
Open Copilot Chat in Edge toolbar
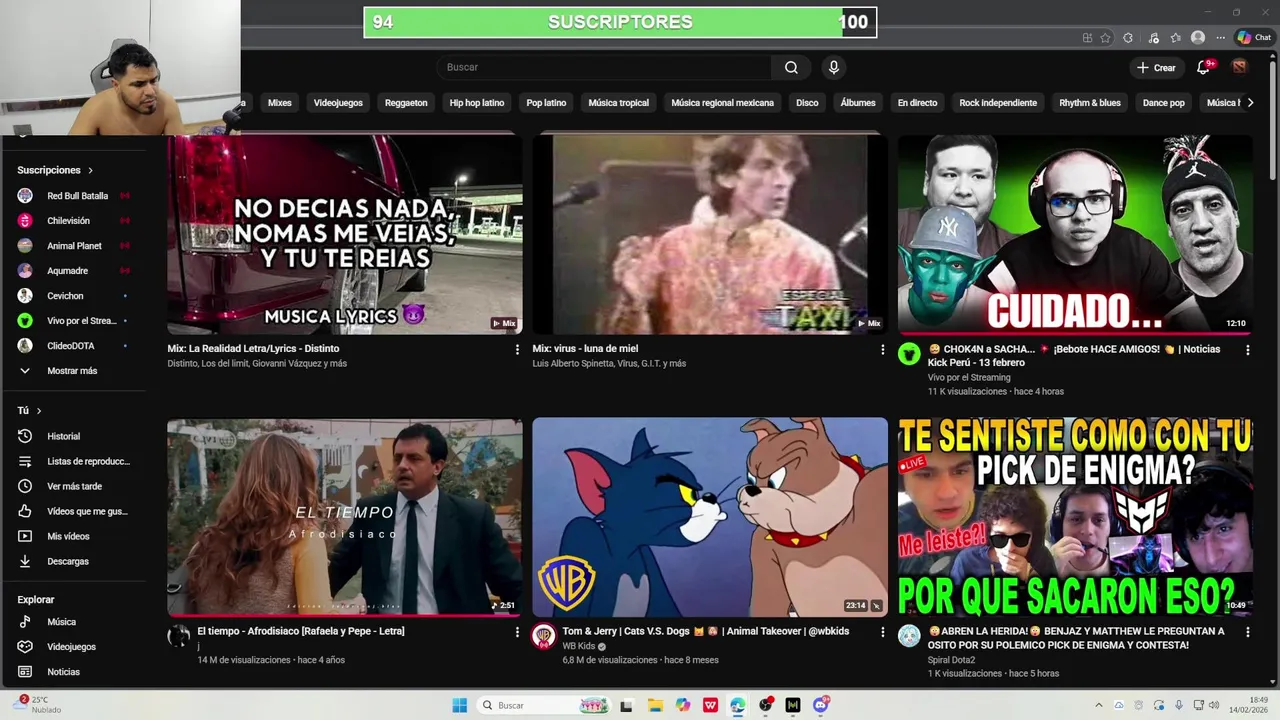pos(1254,38)
